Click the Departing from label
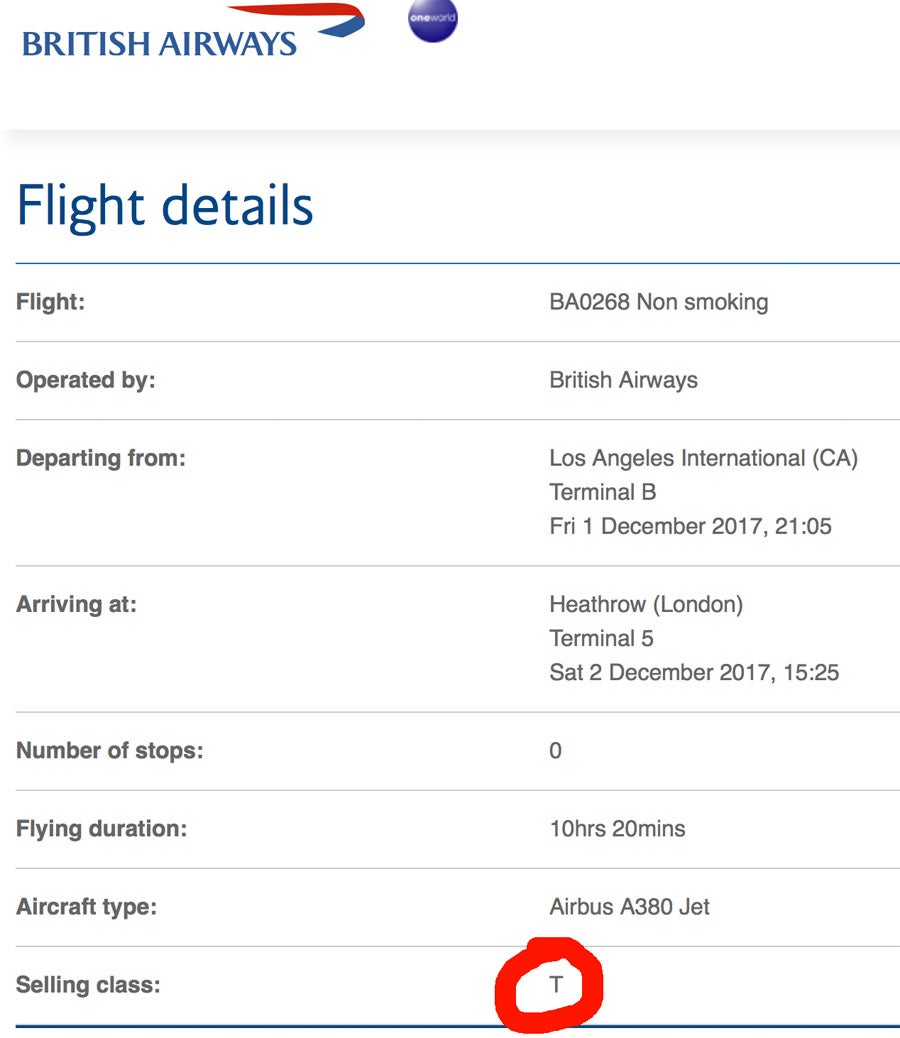The height and width of the screenshot is (1038, 900). pos(101,458)
